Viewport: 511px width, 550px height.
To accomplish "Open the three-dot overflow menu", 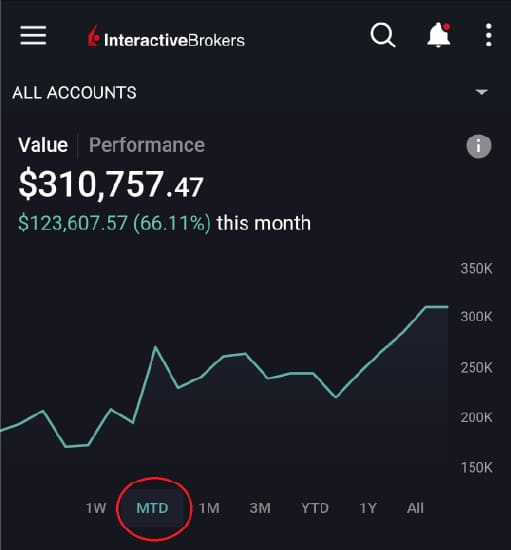I will pyautogui.click(x=489, y=35).
